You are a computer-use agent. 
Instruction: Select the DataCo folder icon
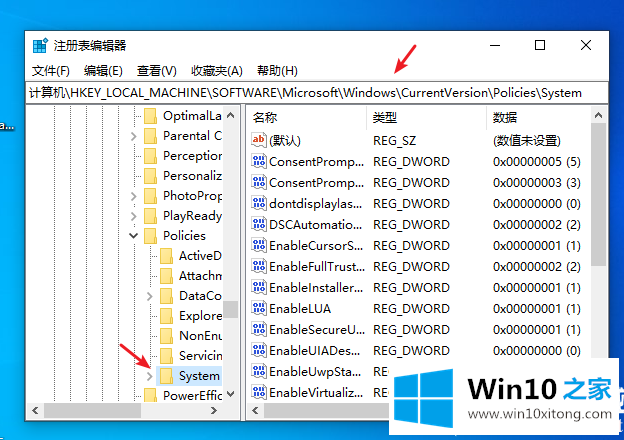click(x=166, y=296)
